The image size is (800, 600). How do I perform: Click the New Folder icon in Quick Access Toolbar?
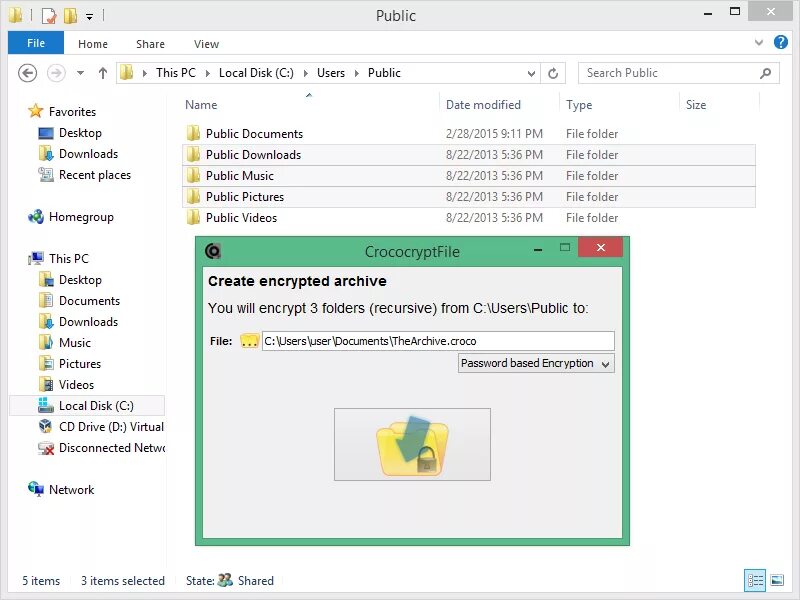tap(69, 15)
